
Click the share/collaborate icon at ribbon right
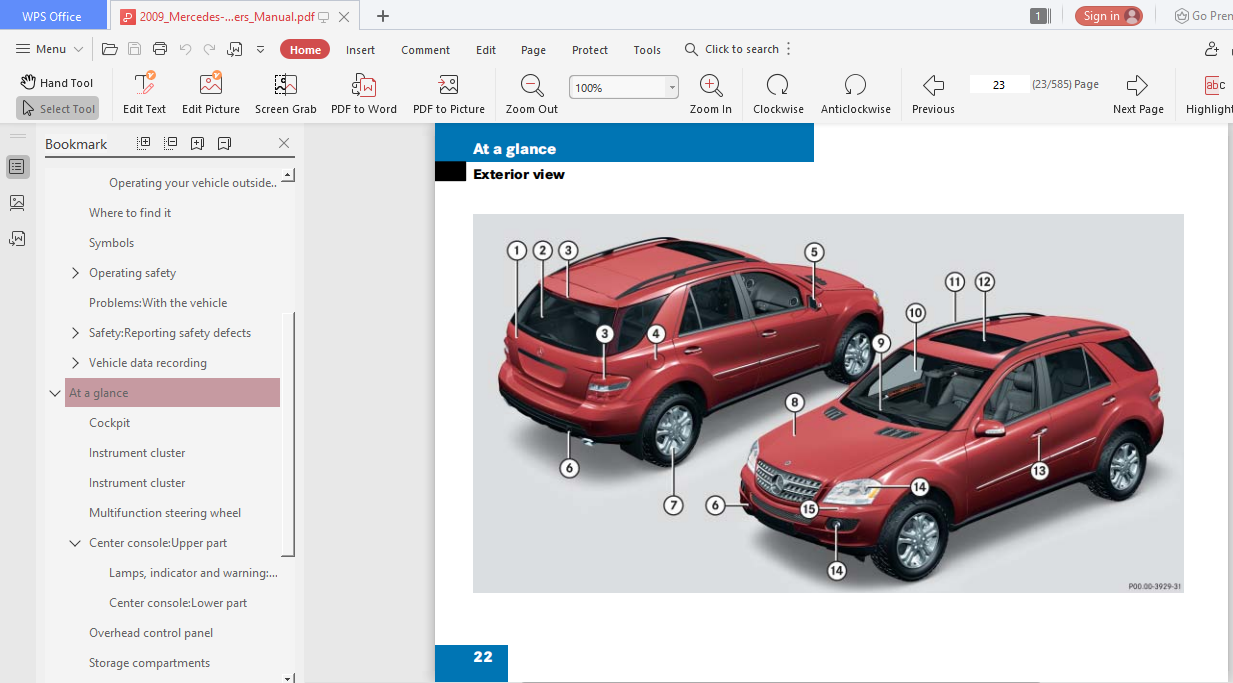point(1212,49)
